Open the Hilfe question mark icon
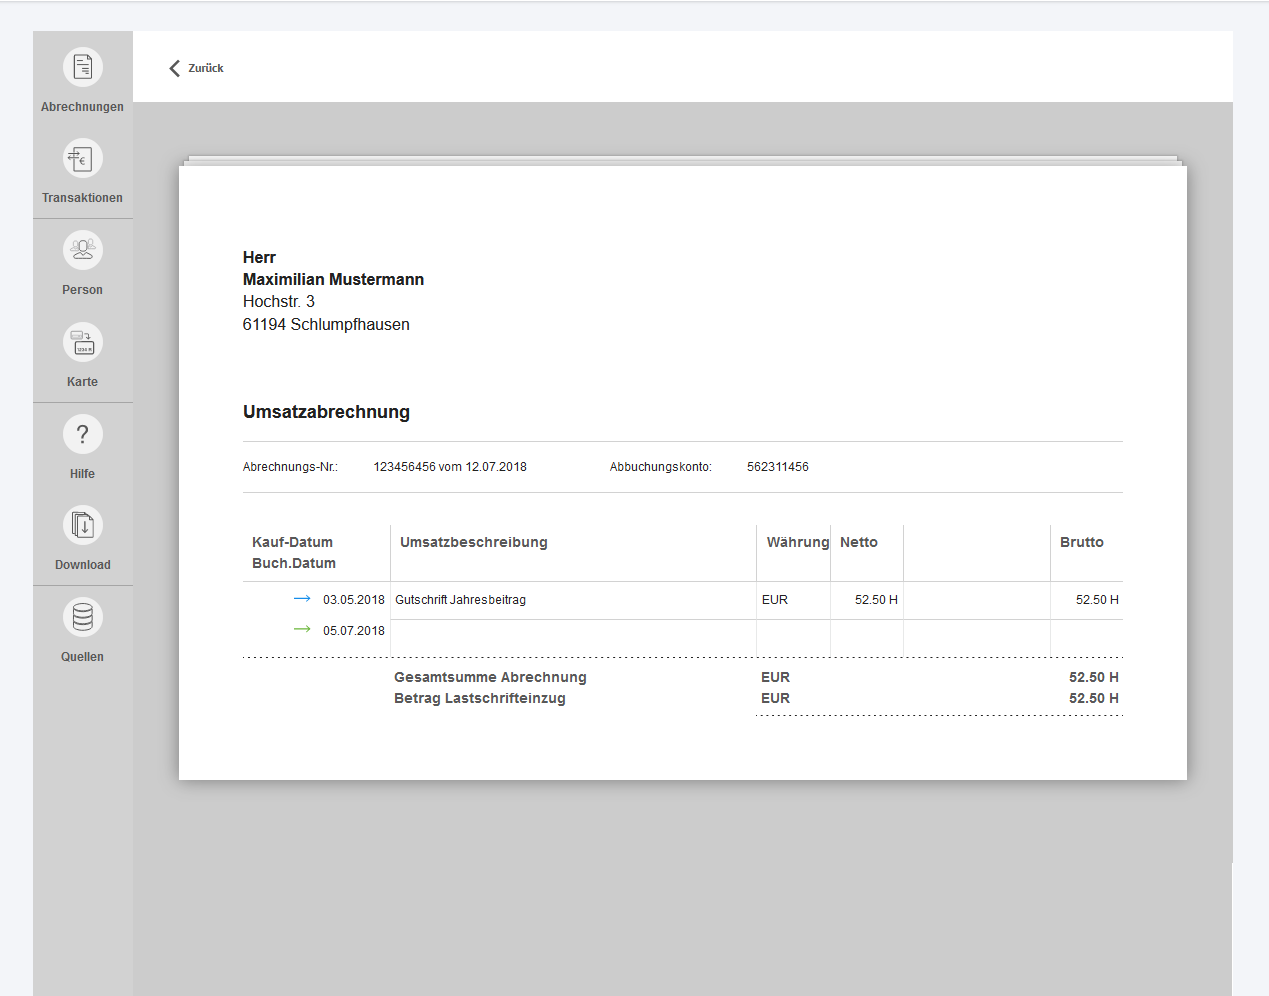 (x=83, y=434)
